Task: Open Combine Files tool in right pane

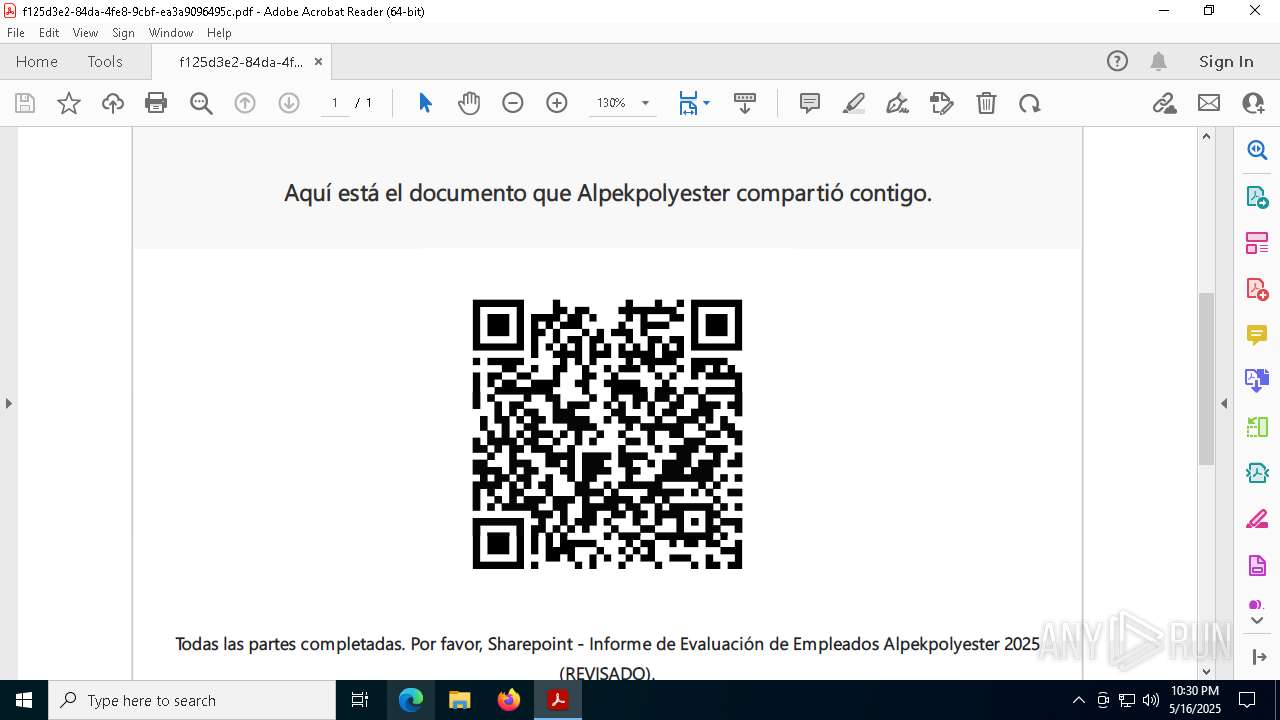Action: coord(1257,380)
